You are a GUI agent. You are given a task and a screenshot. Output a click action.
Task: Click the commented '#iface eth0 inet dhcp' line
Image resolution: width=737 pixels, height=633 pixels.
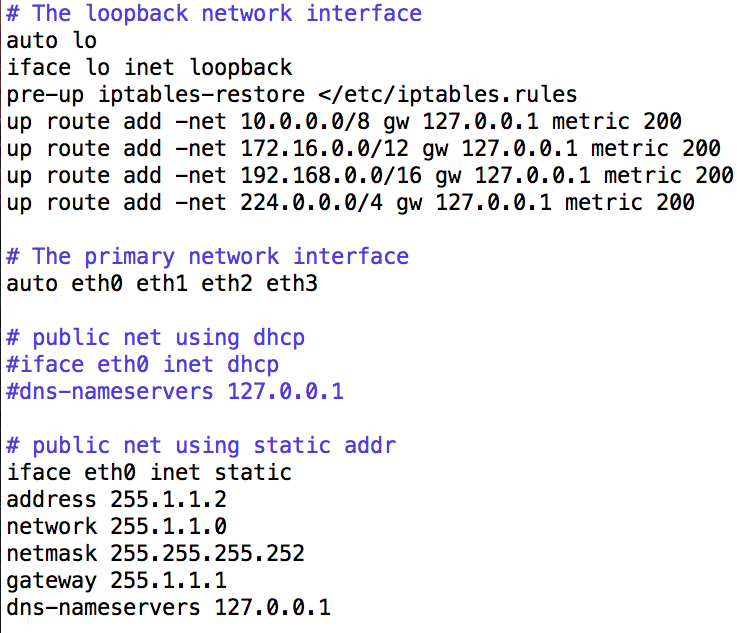coord(143,365)
